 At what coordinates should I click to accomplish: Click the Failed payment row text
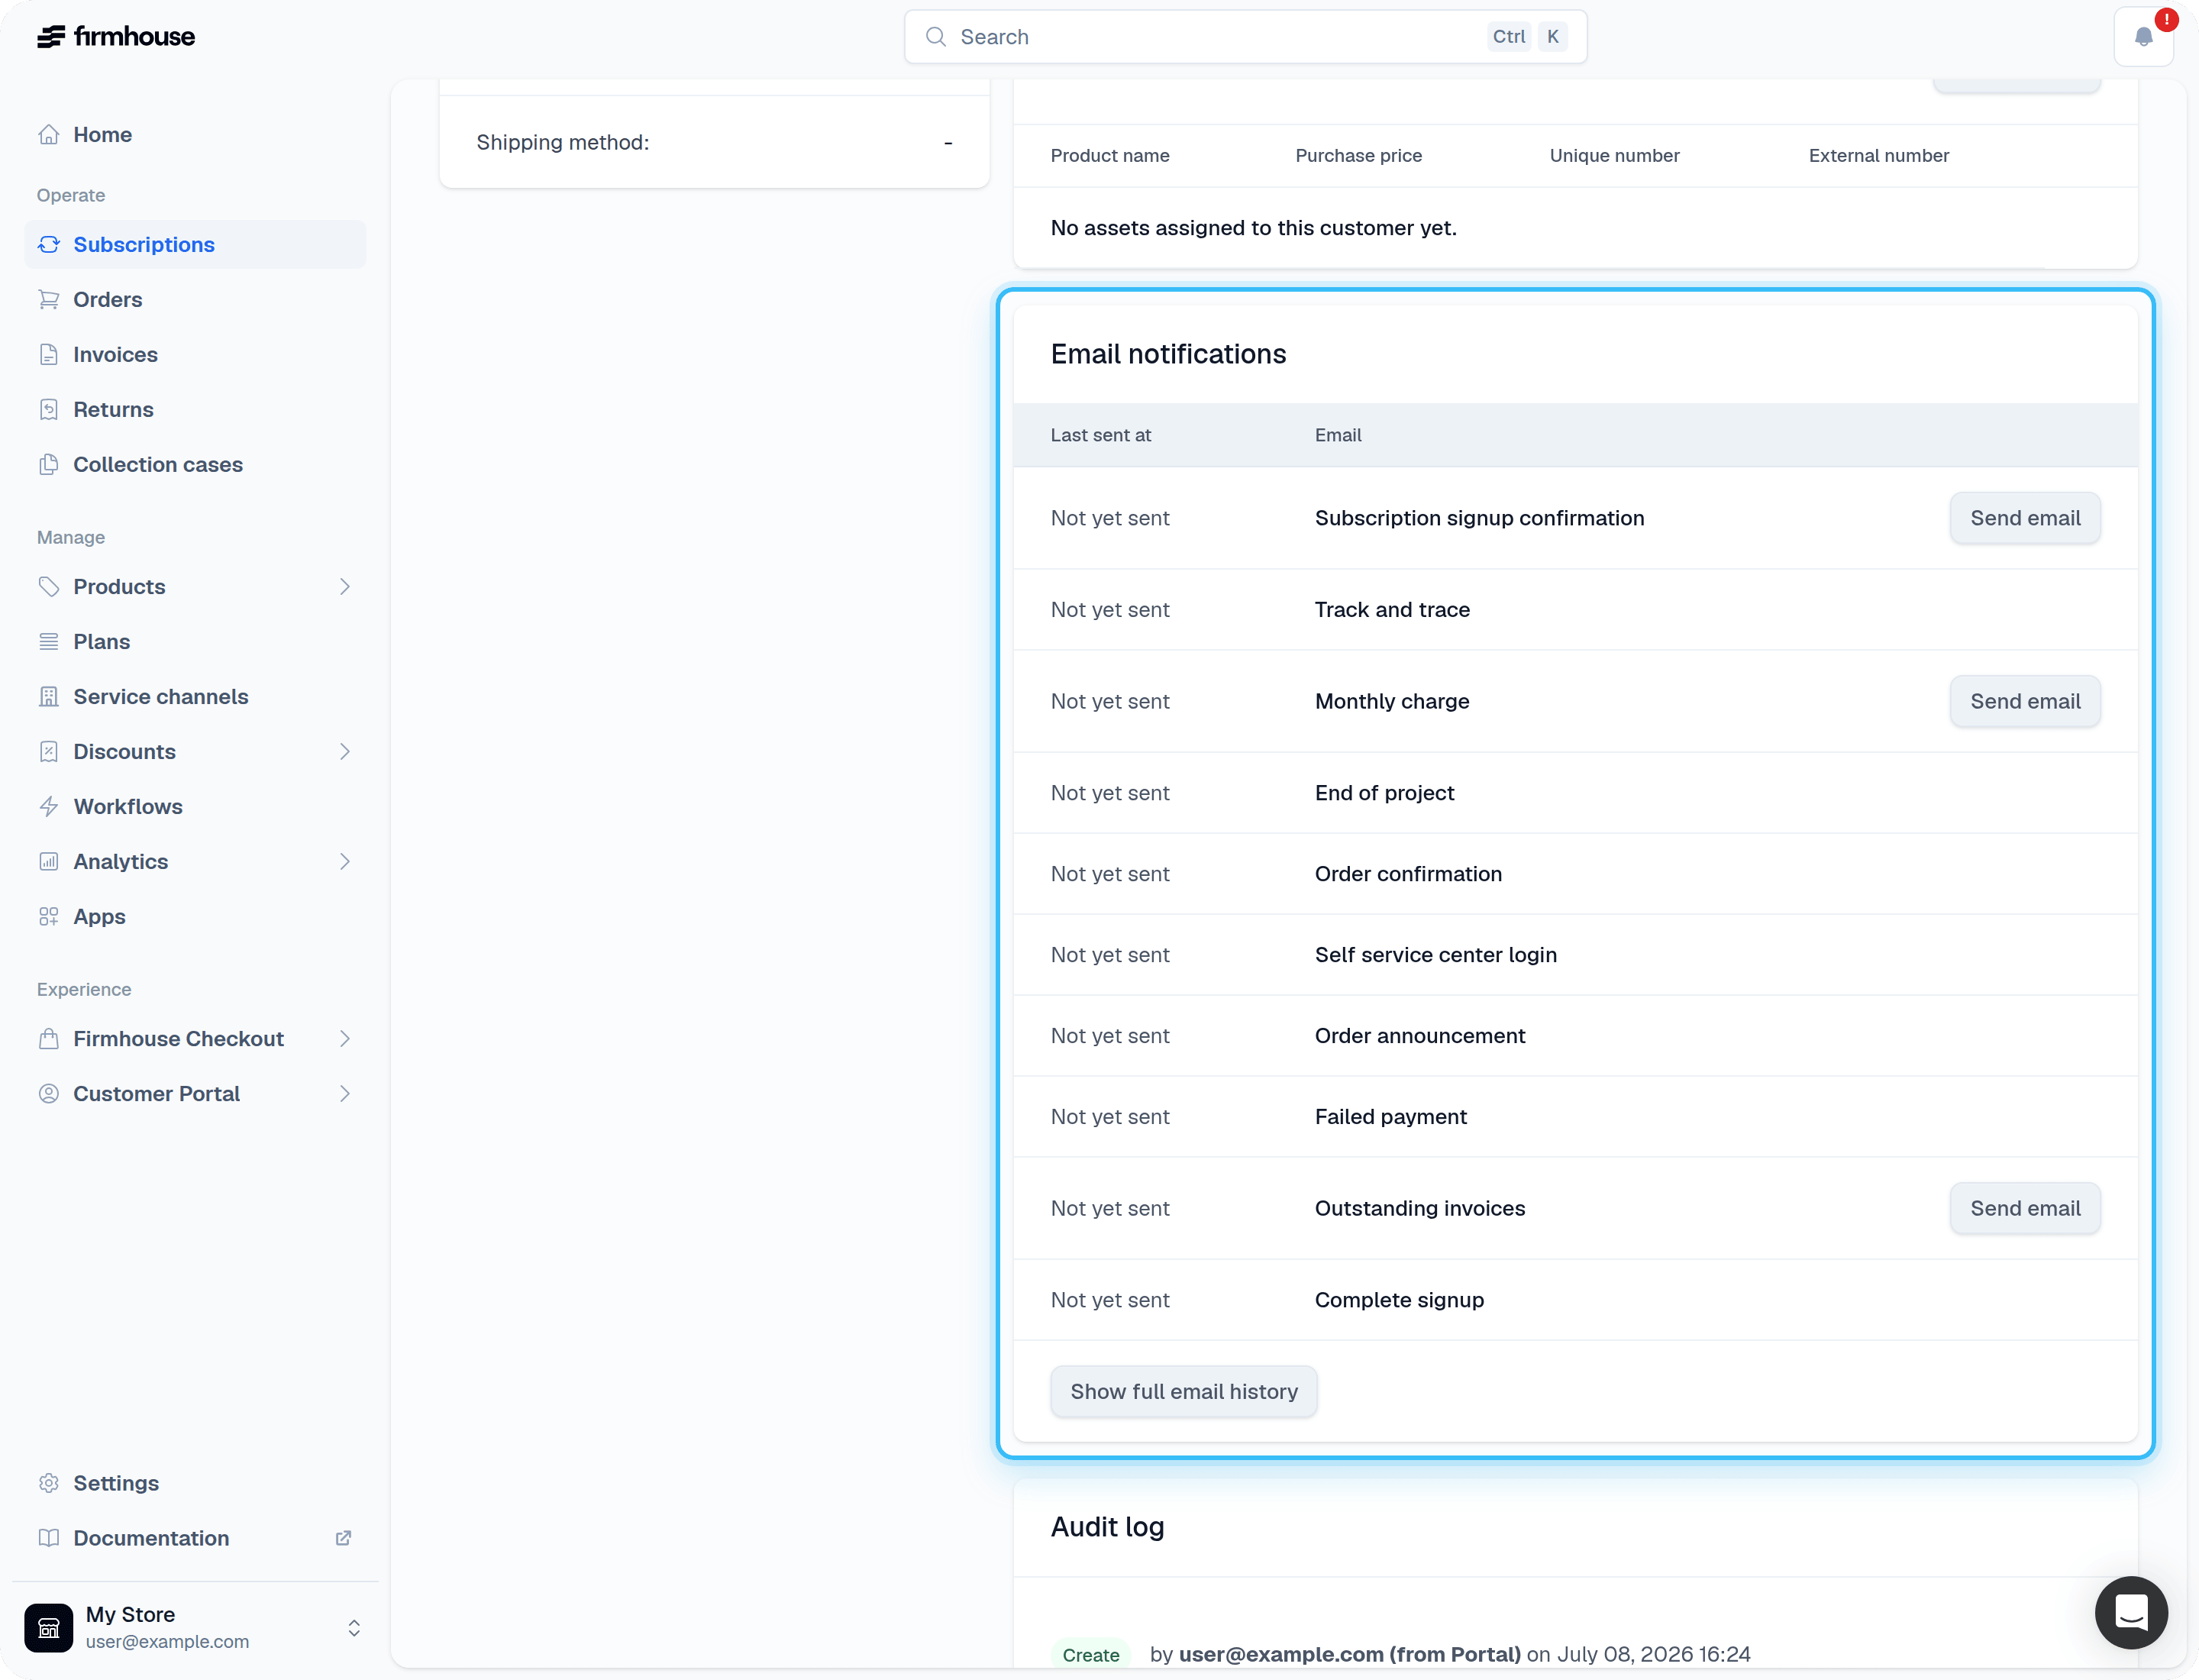(x=1391, y=1116)
